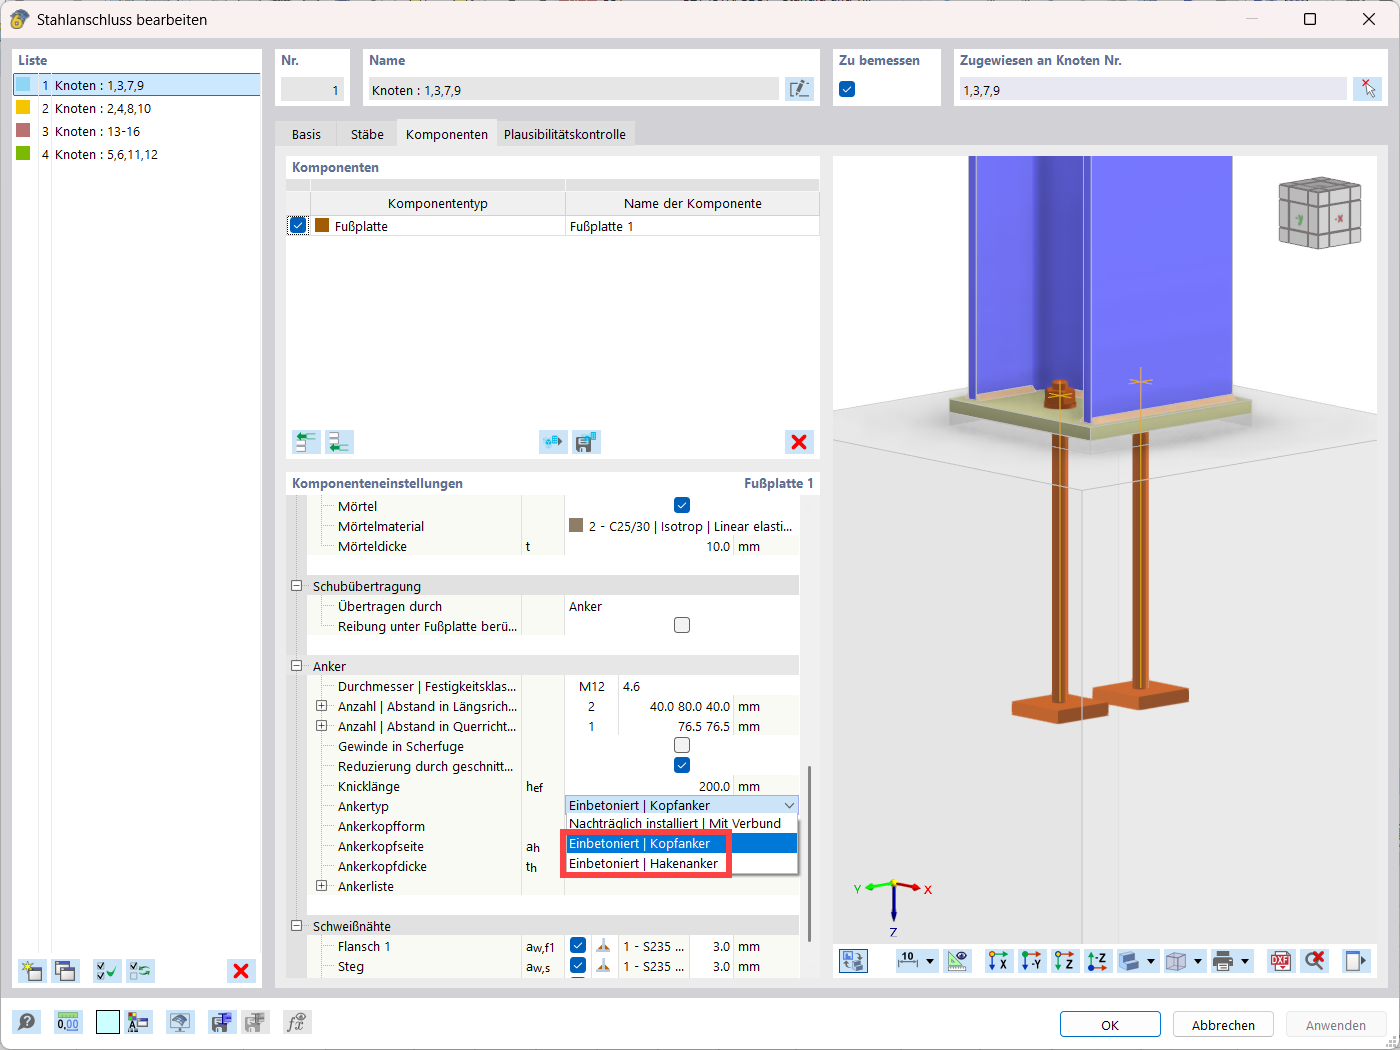
Task: Confirm the dialog with OK button
Action: pyautogui.click(x=1110, y=1025)
